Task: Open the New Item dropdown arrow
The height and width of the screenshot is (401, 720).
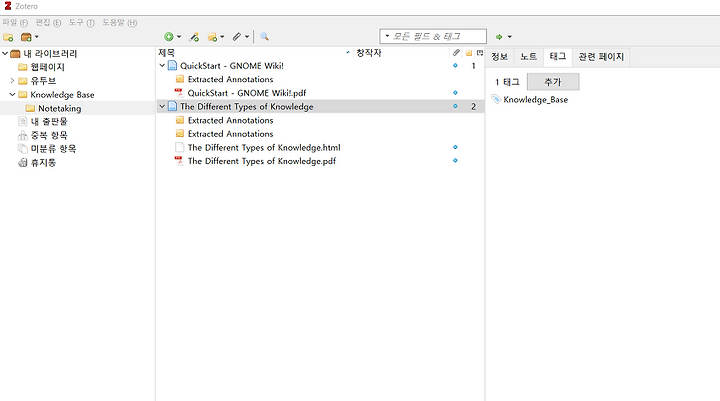Action: point(179,37)
